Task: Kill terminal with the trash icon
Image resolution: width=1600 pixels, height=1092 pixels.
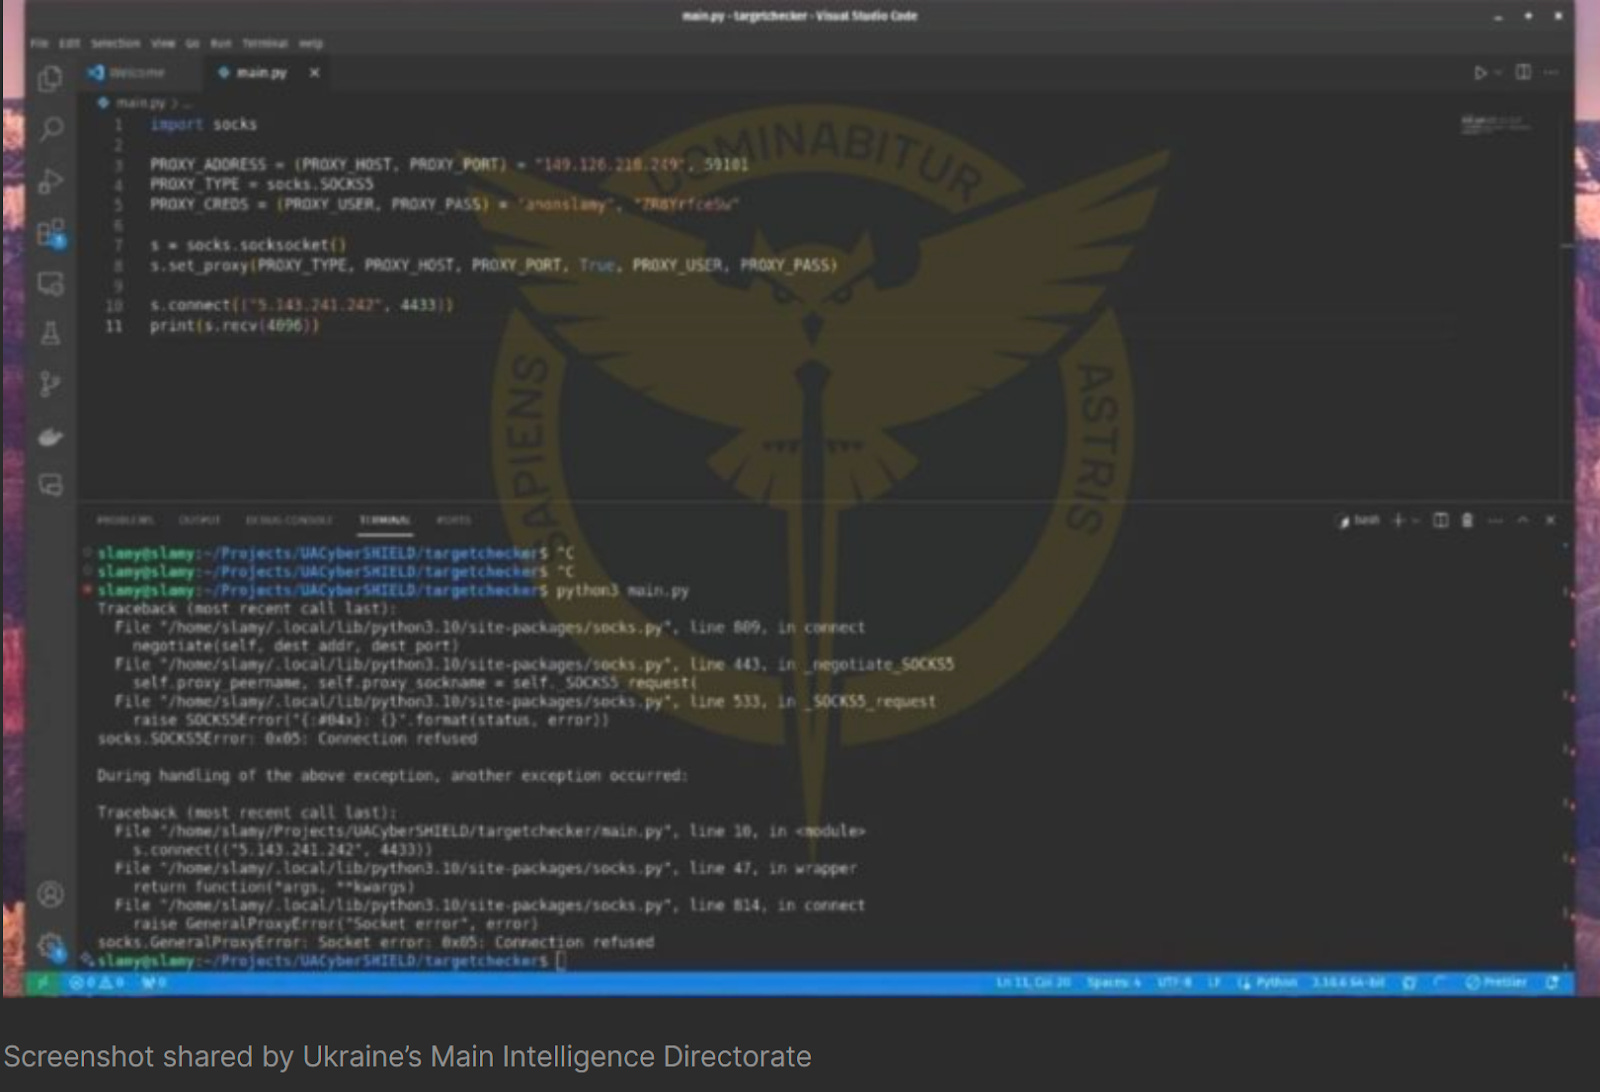Action: [x=1467, y=520]
